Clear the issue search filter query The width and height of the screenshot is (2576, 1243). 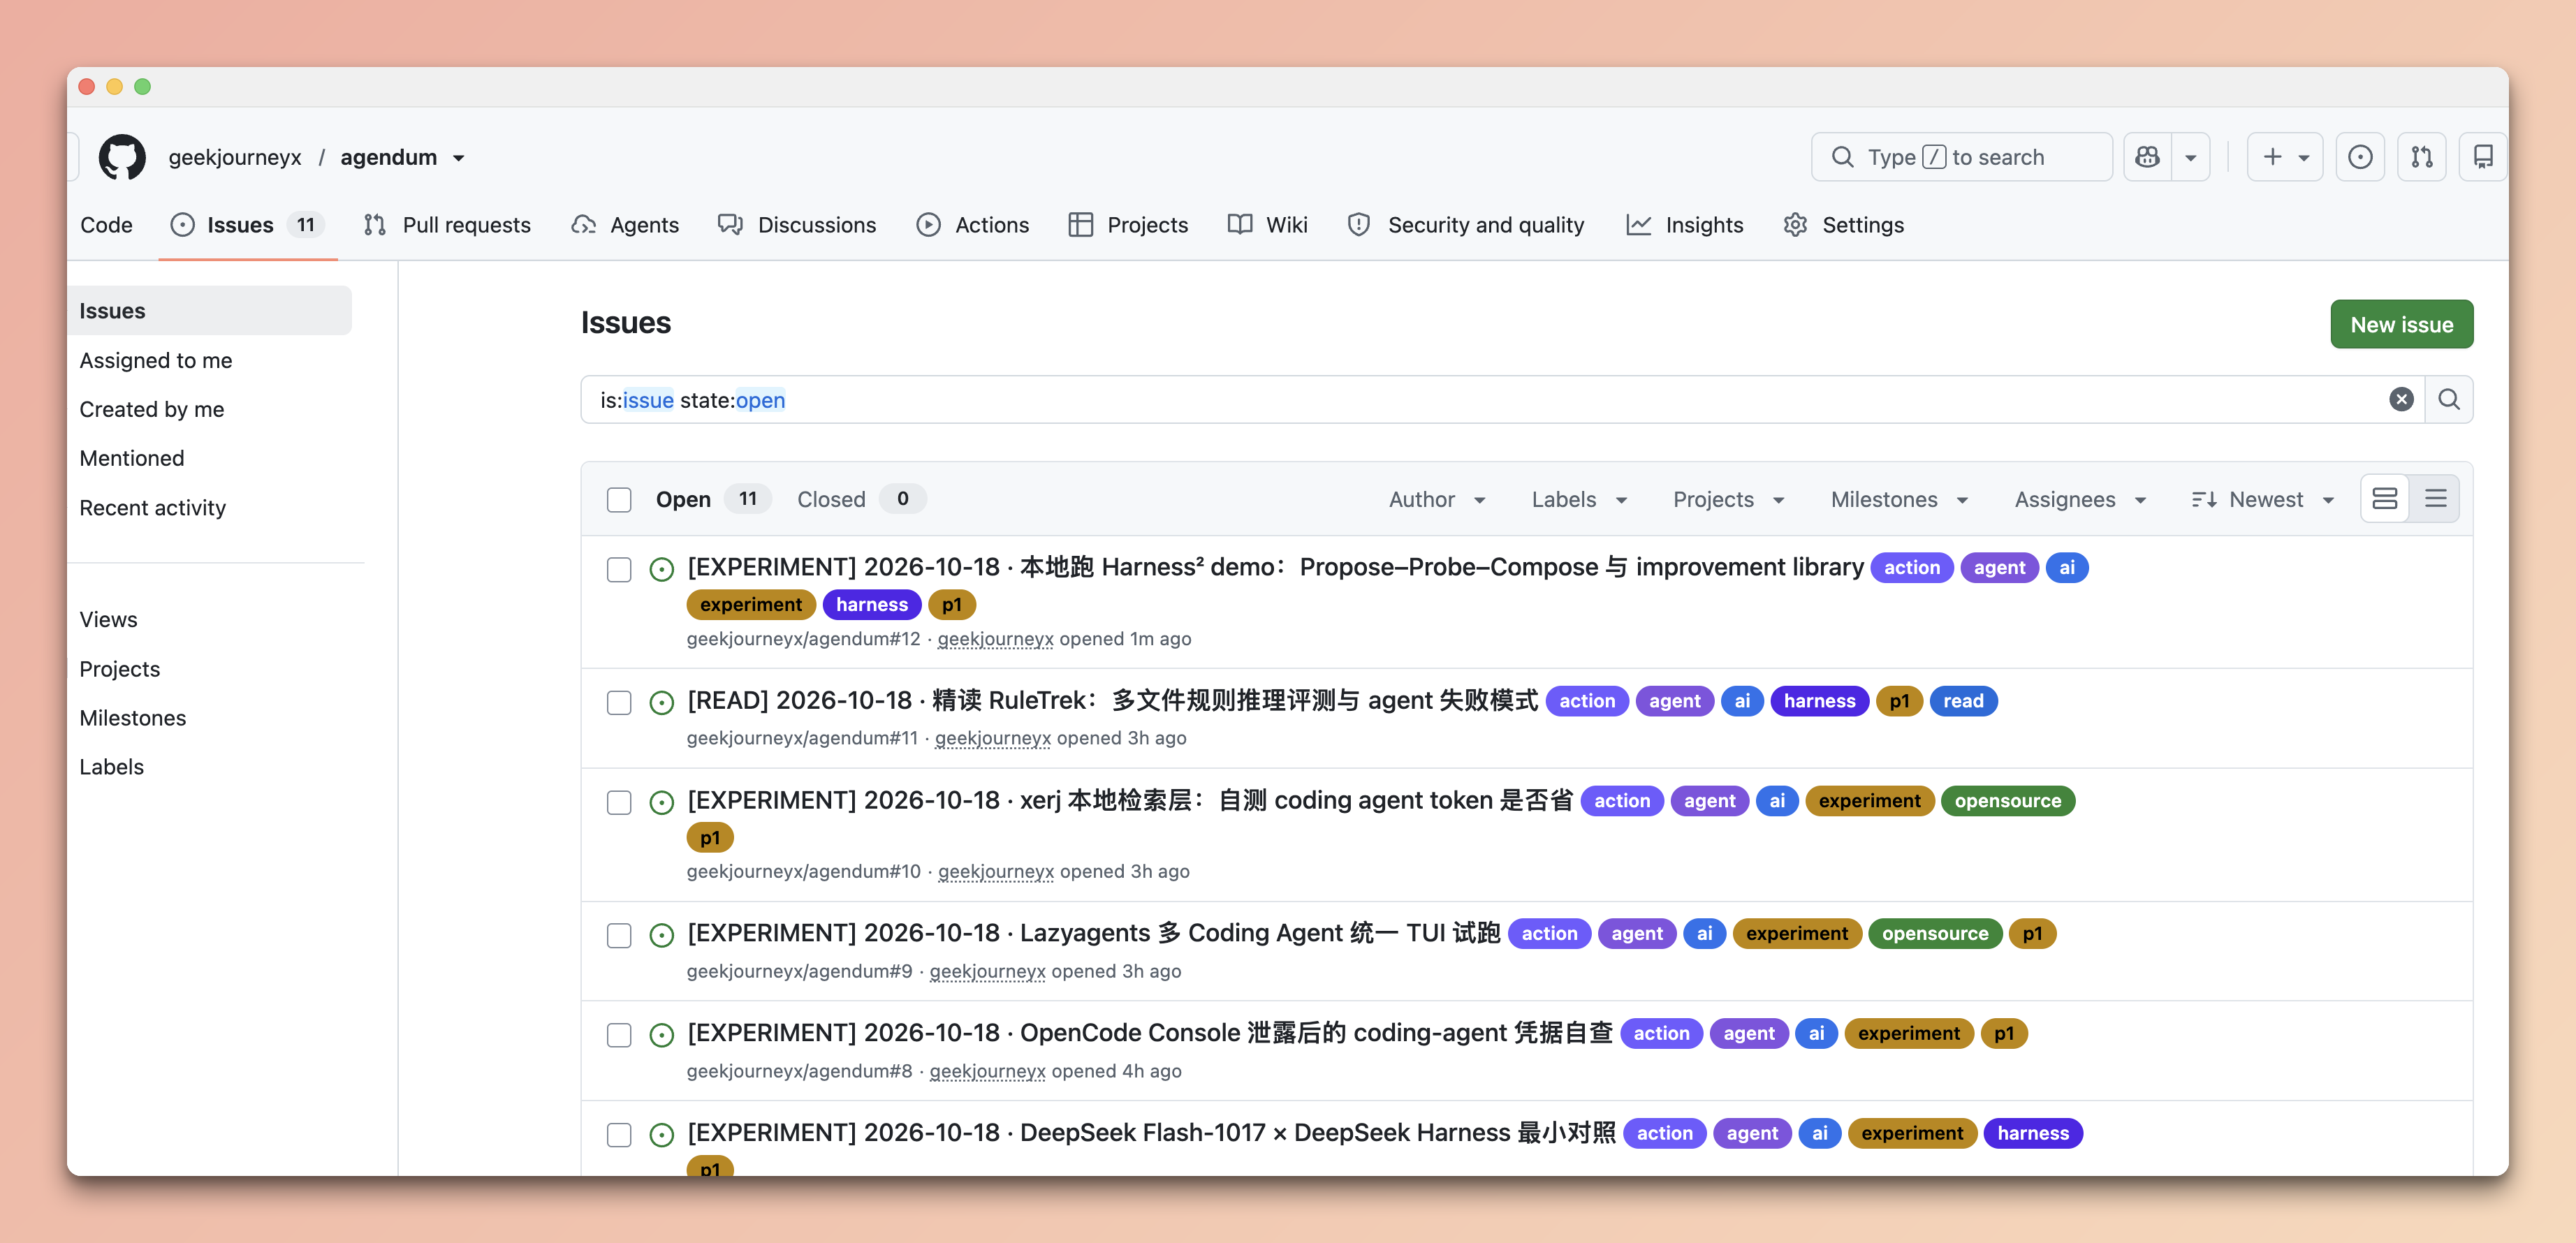click(x=2401, y=400)
